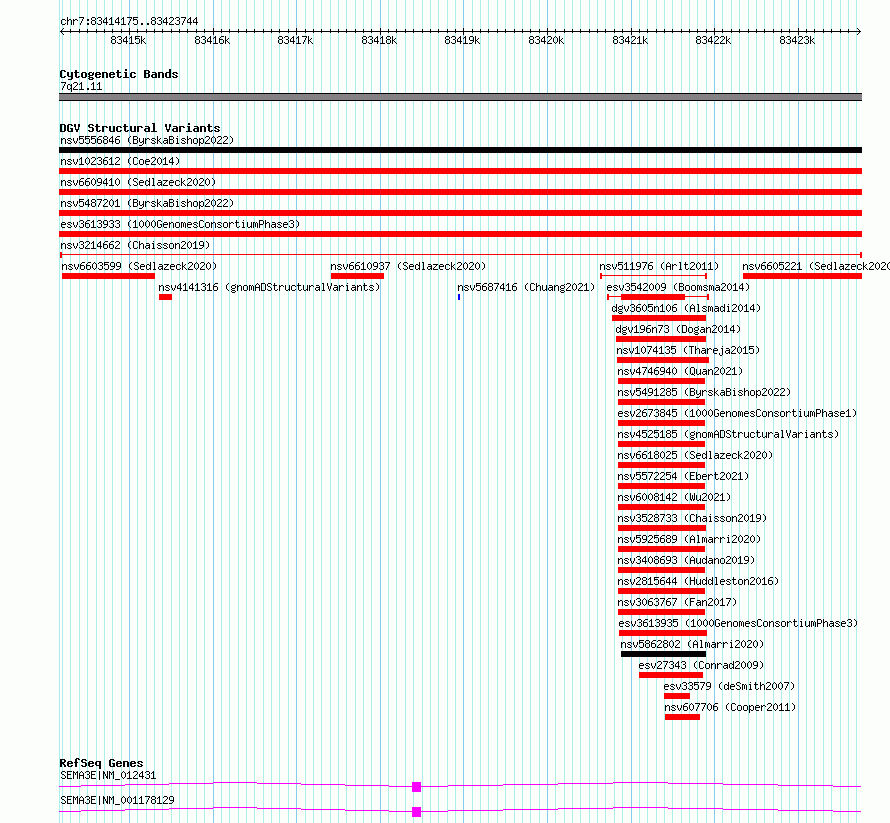Click the esv3542009 (Boomsma2014) variant bar
Viewport: 890px width, 823px height.
pyautogui.click(x=658, y=297)
